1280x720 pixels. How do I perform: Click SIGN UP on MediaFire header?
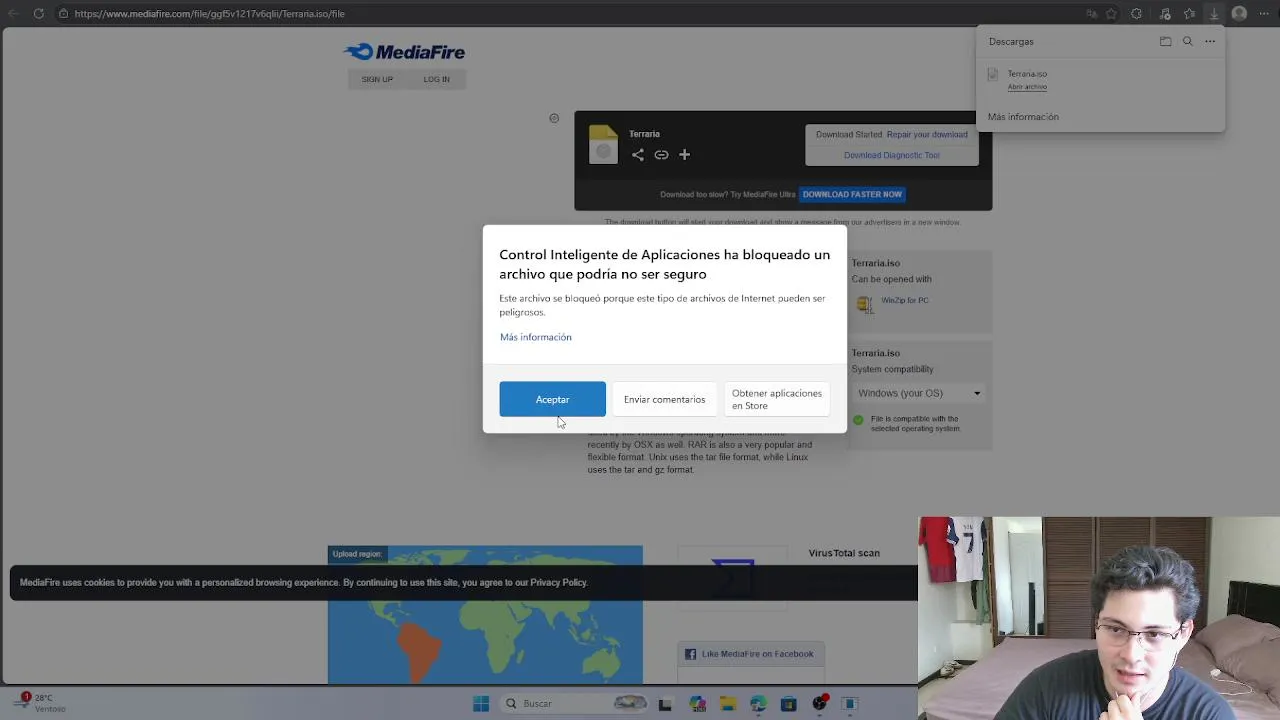coord(377,79)
